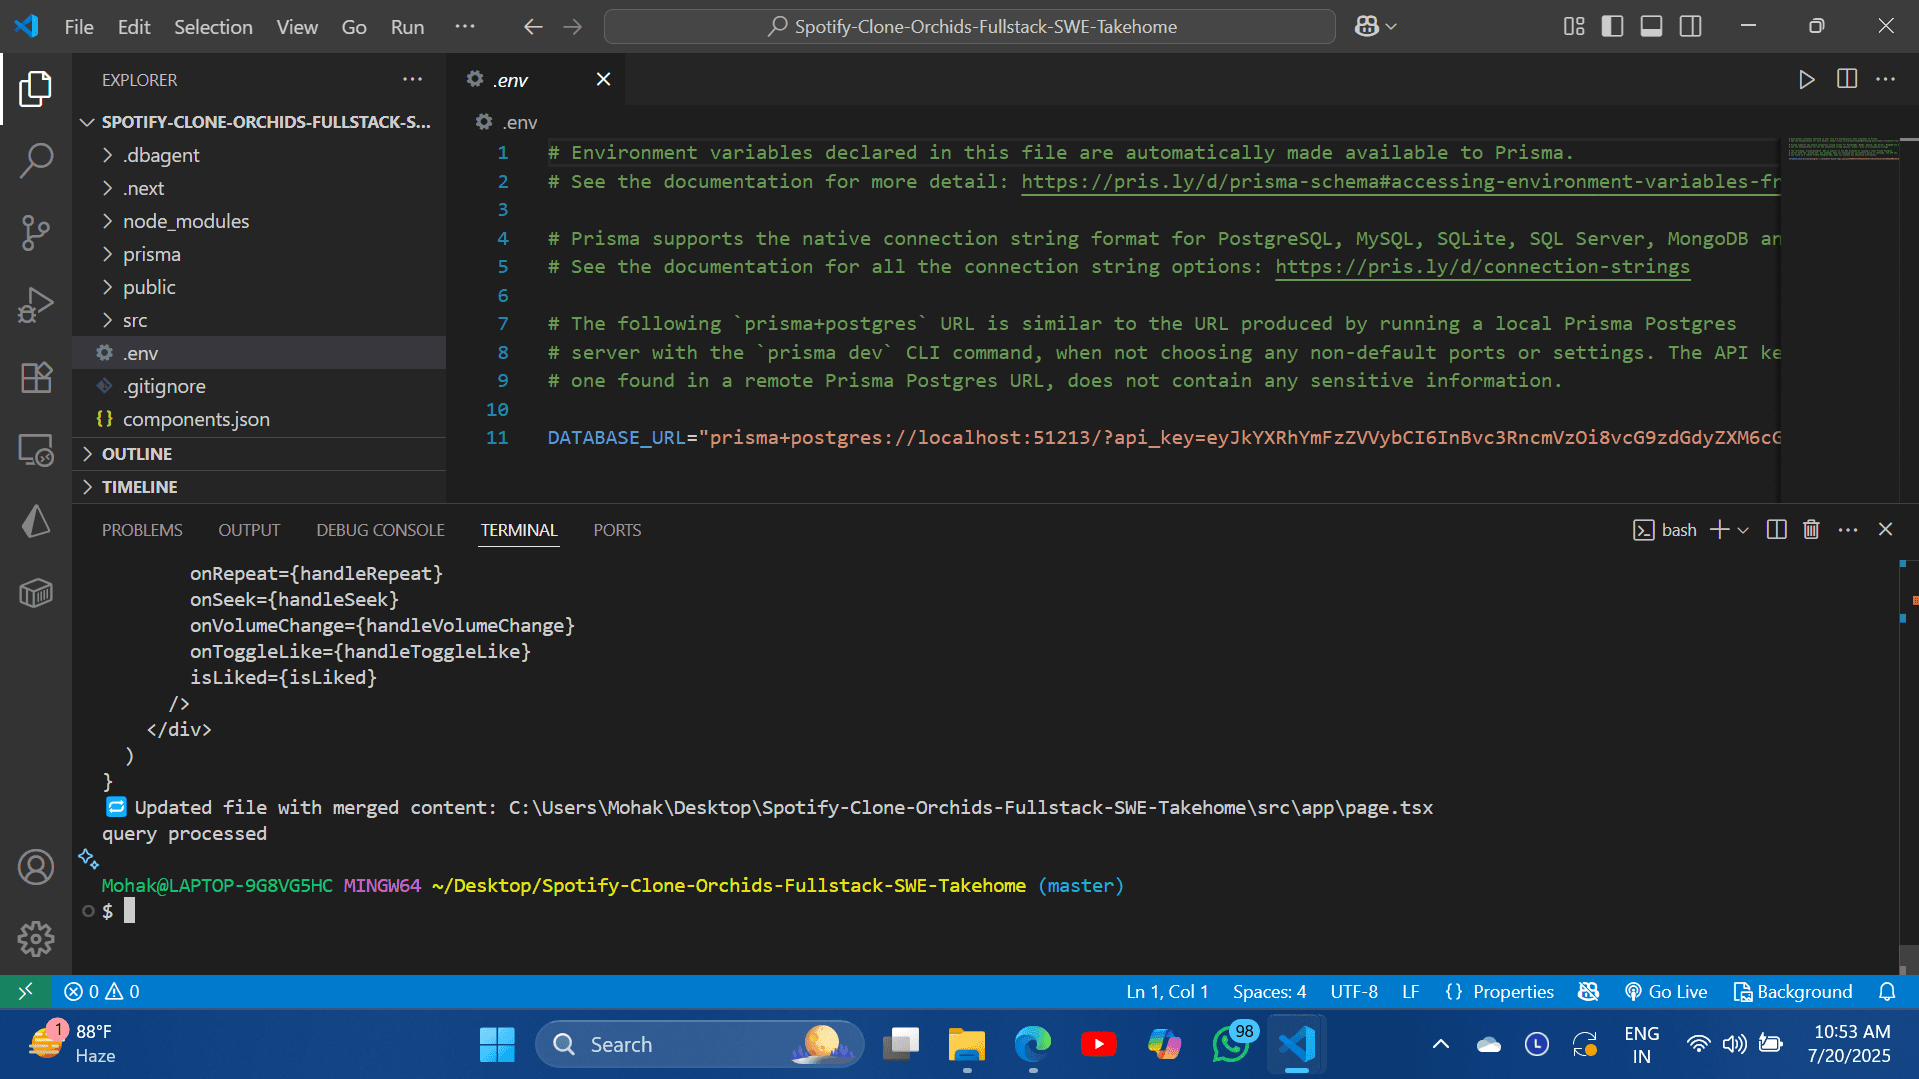
Task: Open the File menu
Action: click(79, 27)
